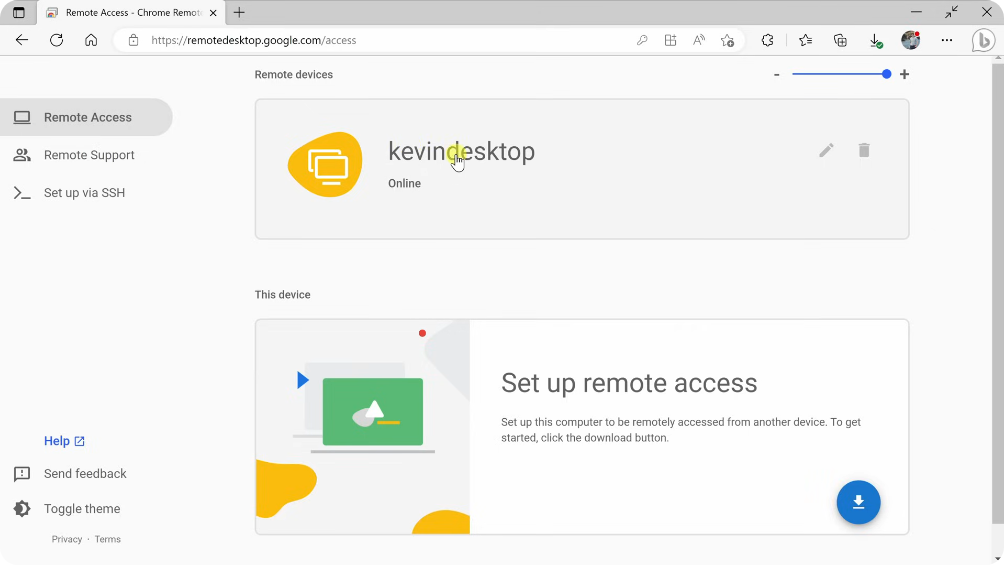
Task: Refresh the current page
Action: tap(56, 40)
